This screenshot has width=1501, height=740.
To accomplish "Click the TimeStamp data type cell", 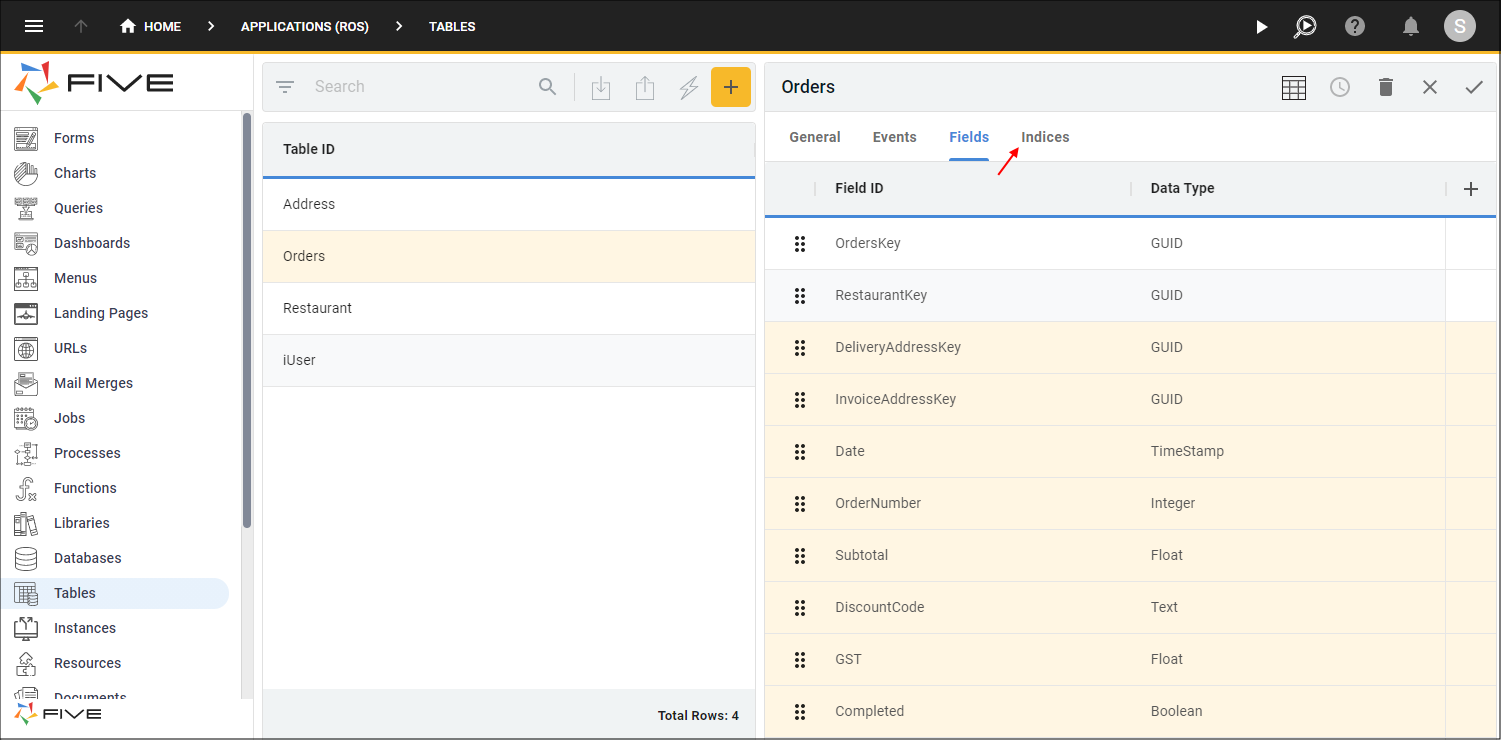I will [x=1187, y=451].
